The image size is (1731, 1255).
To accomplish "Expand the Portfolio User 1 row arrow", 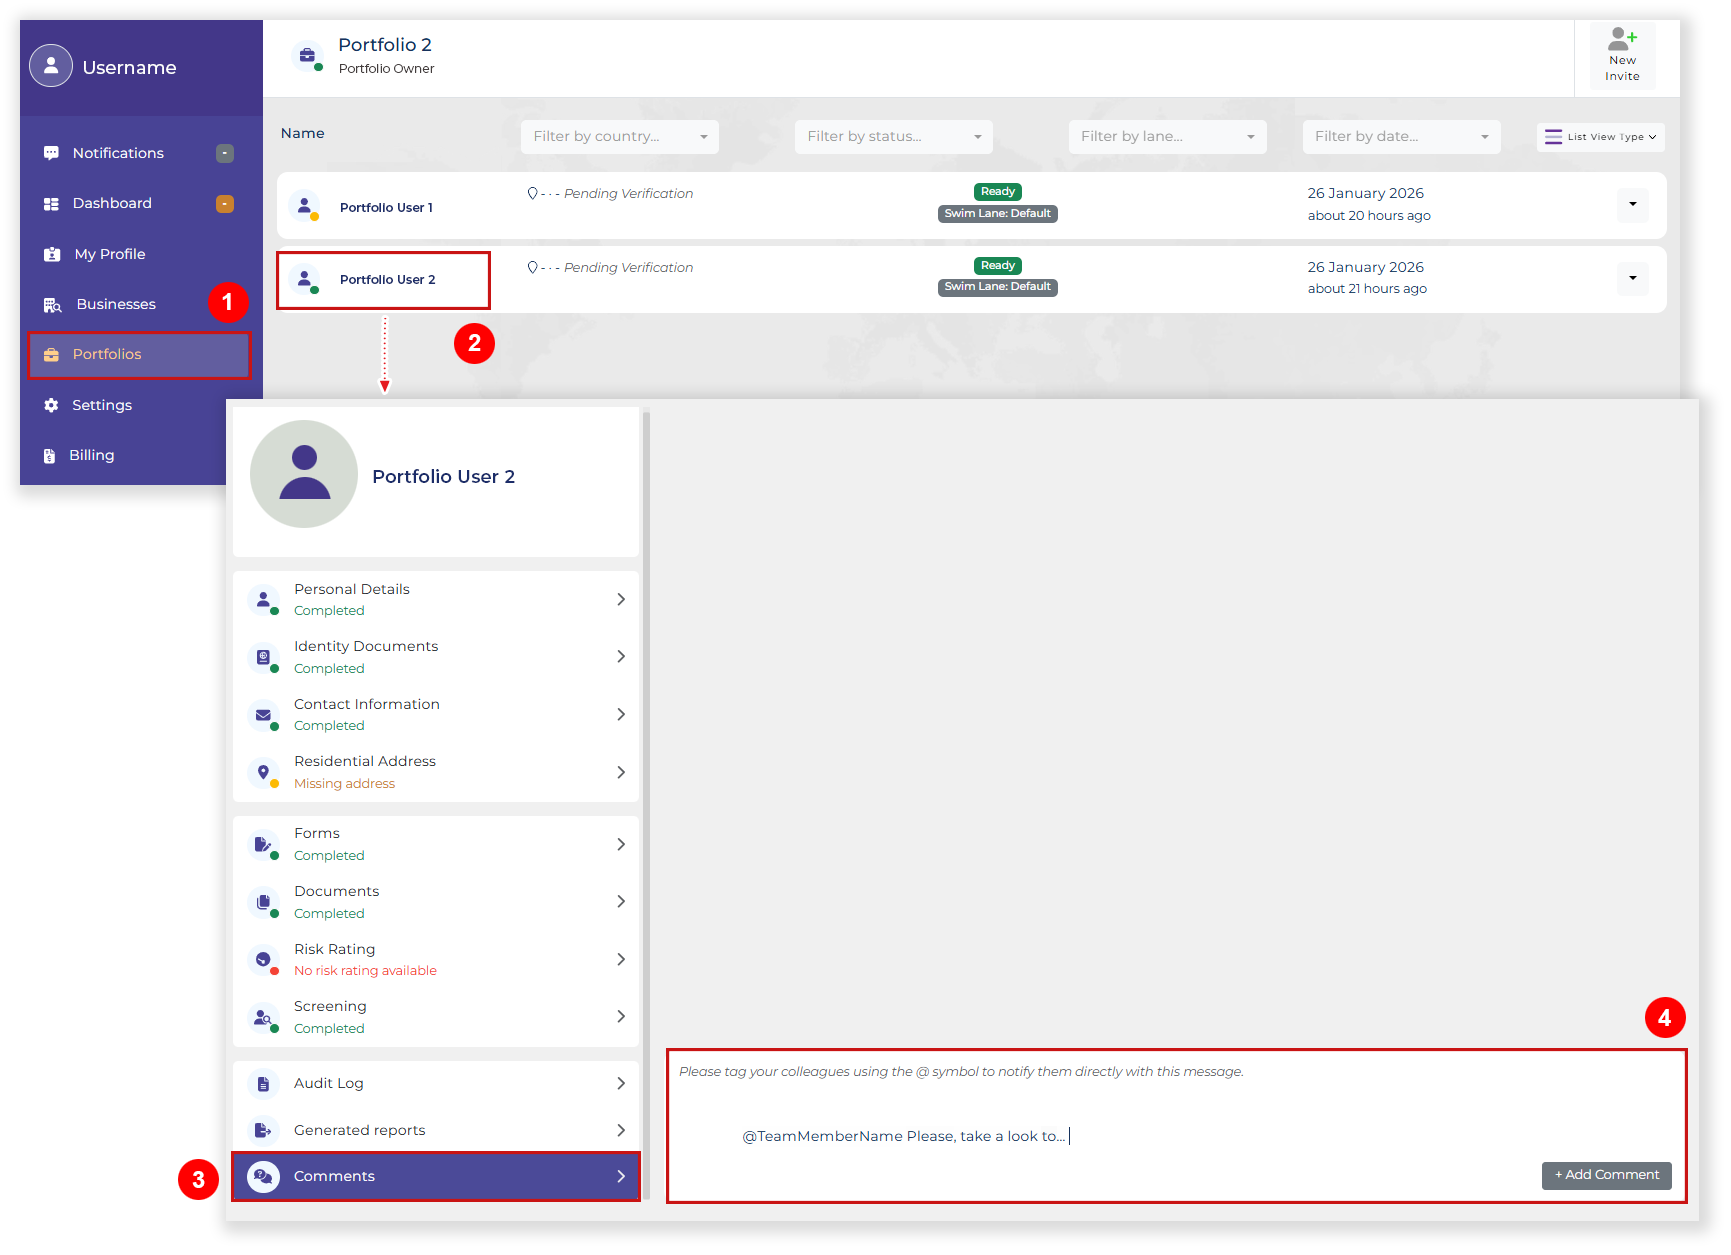I will coord(1633,204).
